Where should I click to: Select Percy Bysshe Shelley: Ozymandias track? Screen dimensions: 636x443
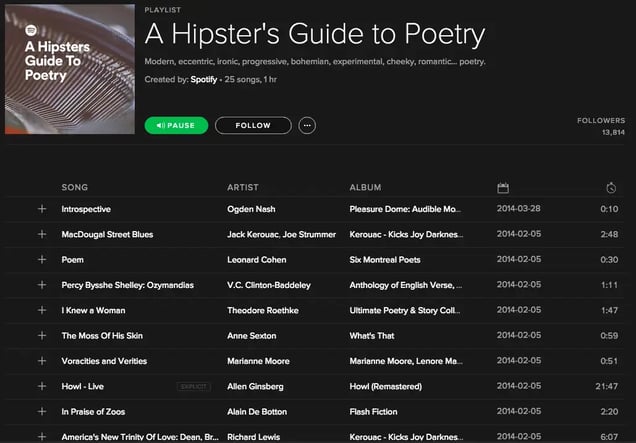(128, 285)
